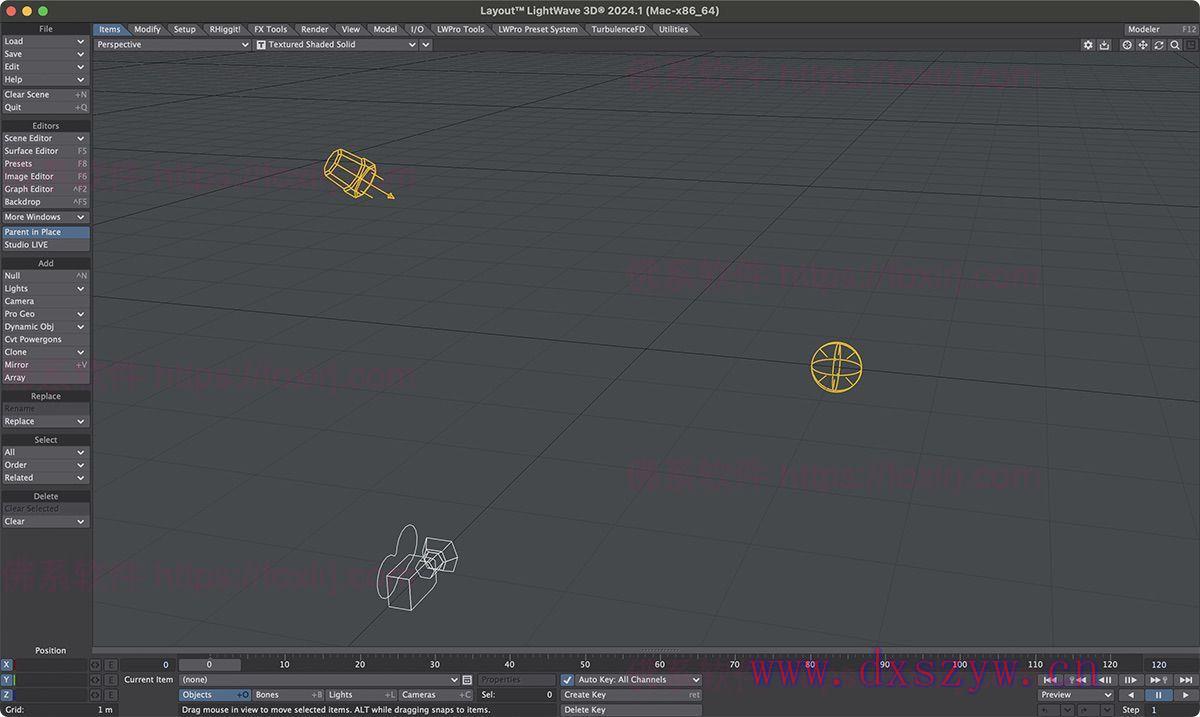Click the Modeler button
1200x717 pixels.
1160,29
